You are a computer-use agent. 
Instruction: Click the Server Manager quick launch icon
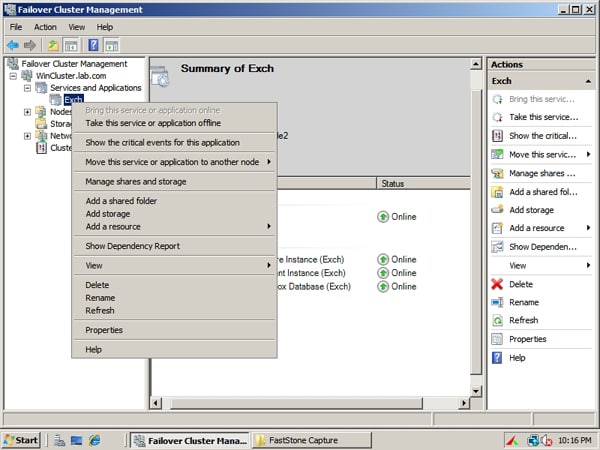tap(59, 440)
